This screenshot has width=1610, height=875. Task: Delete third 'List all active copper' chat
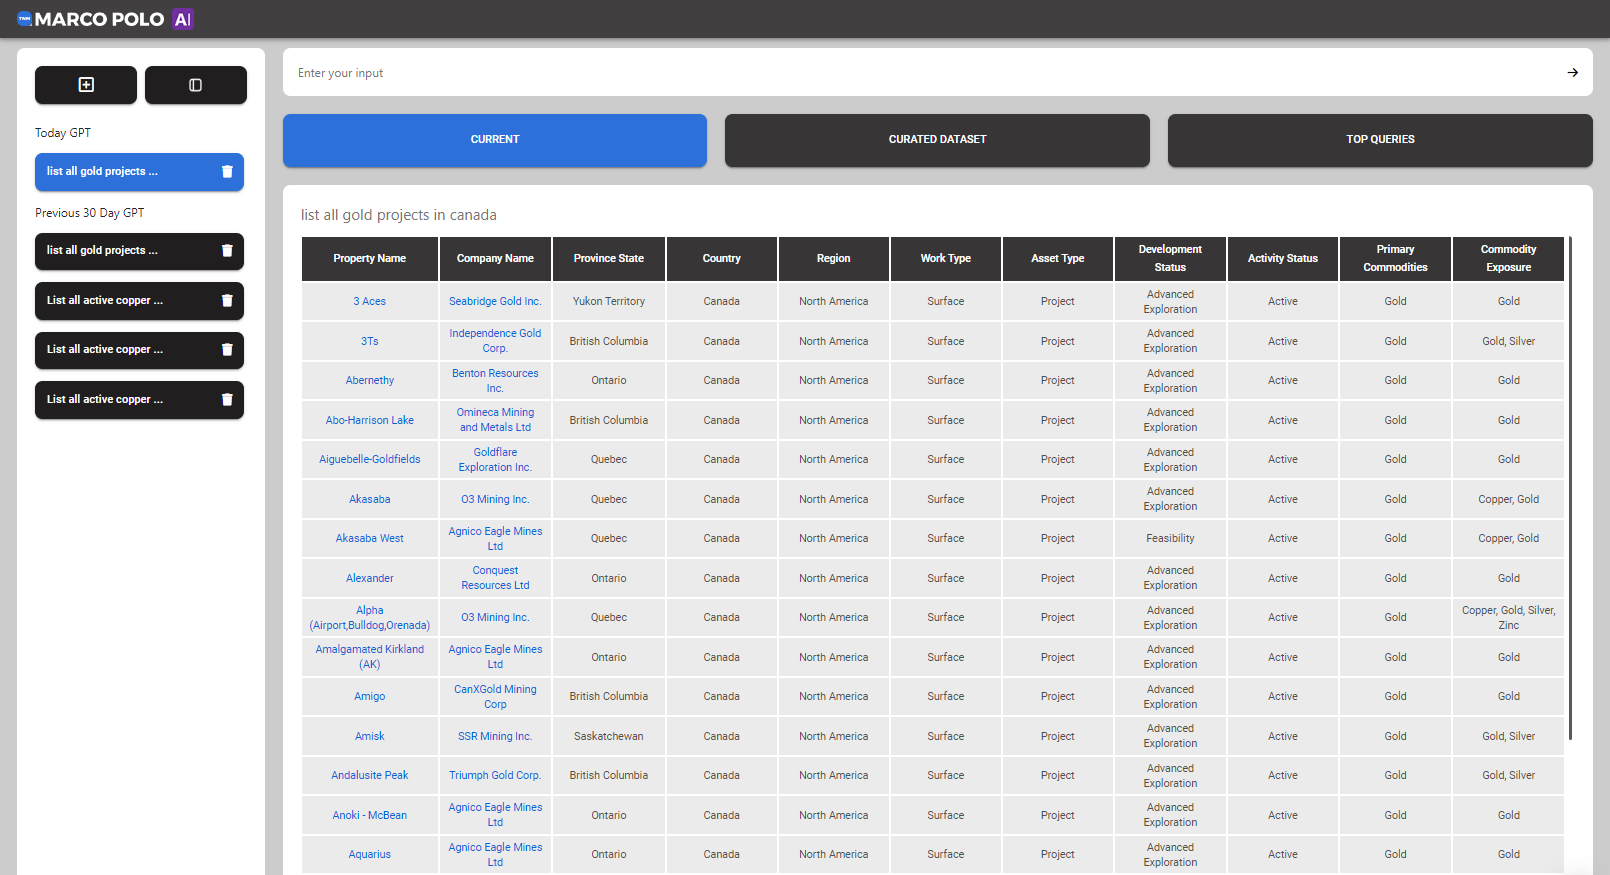click(227, 400)
